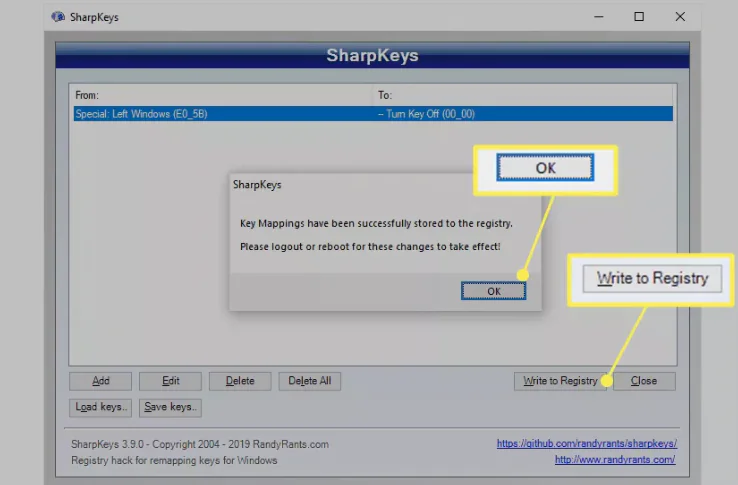Click the Turn Key Off (00_00) cell
Screen dimensions: 738x485
coord(426,114)
